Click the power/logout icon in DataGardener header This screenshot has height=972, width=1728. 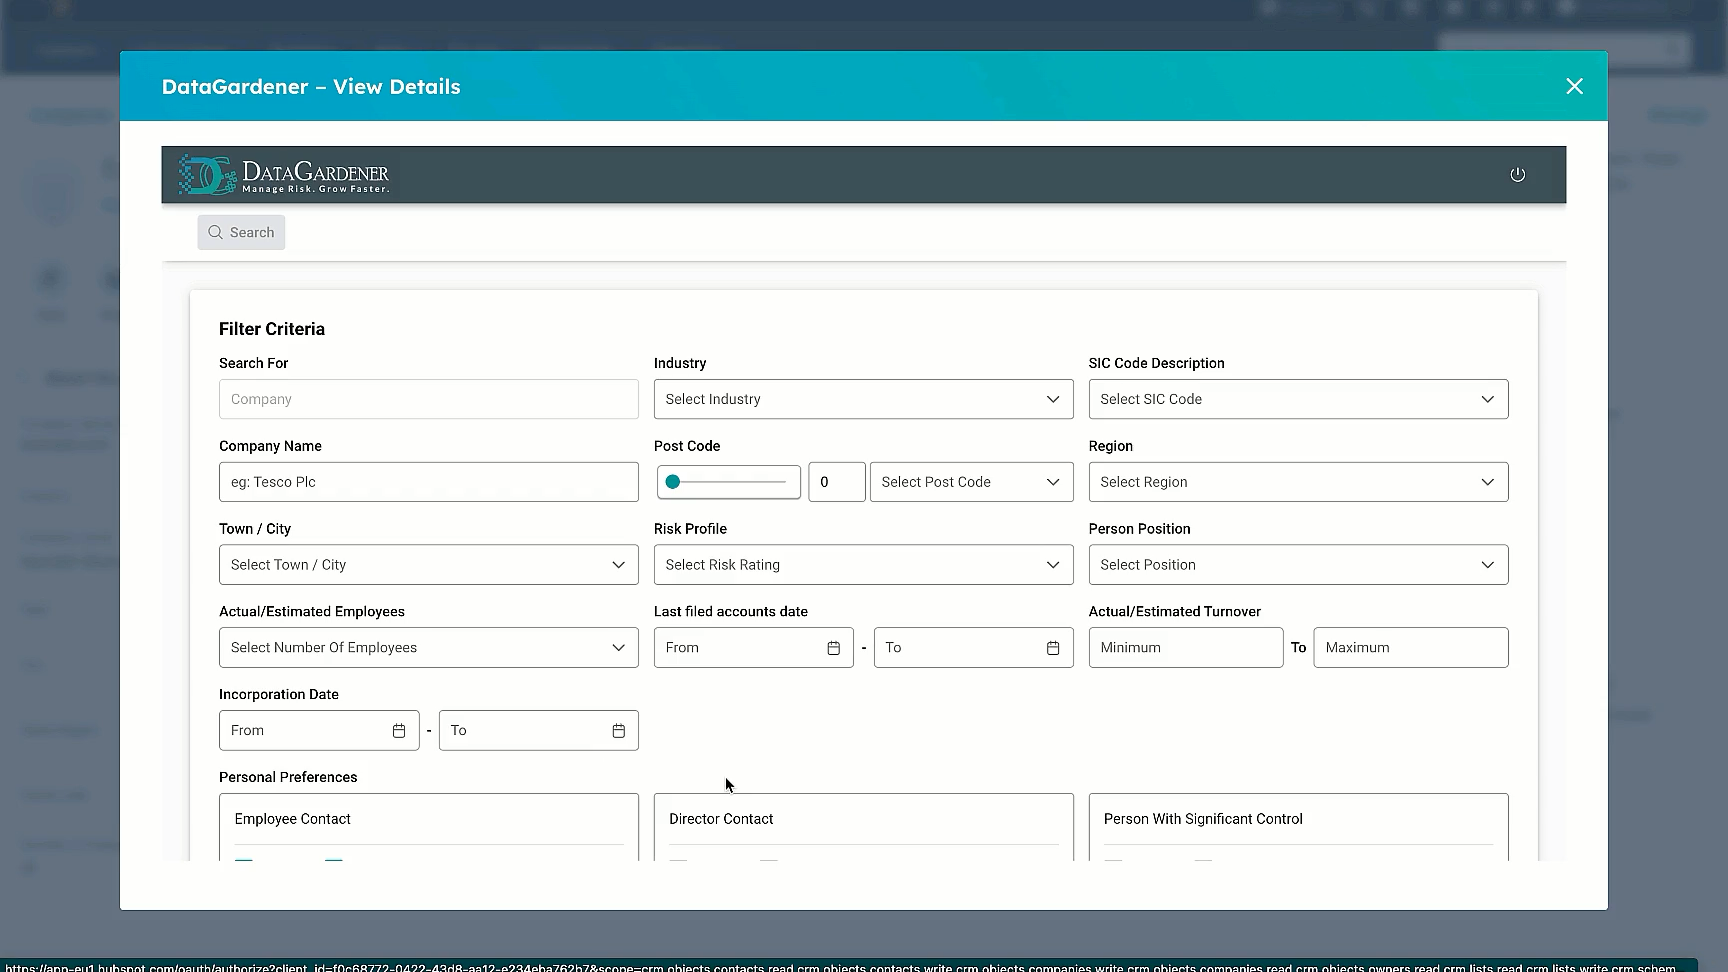1517,175
